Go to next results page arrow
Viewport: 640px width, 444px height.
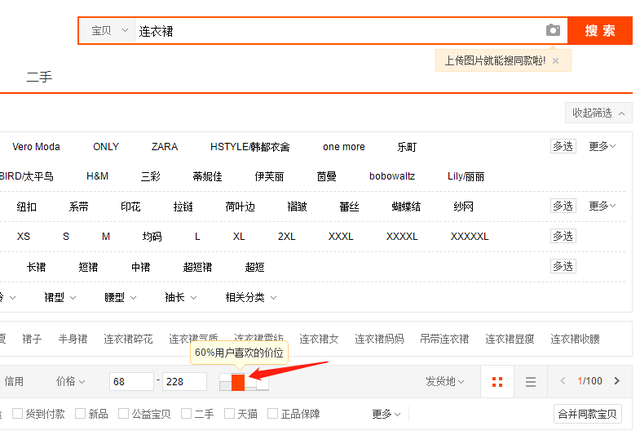(616, 381)
